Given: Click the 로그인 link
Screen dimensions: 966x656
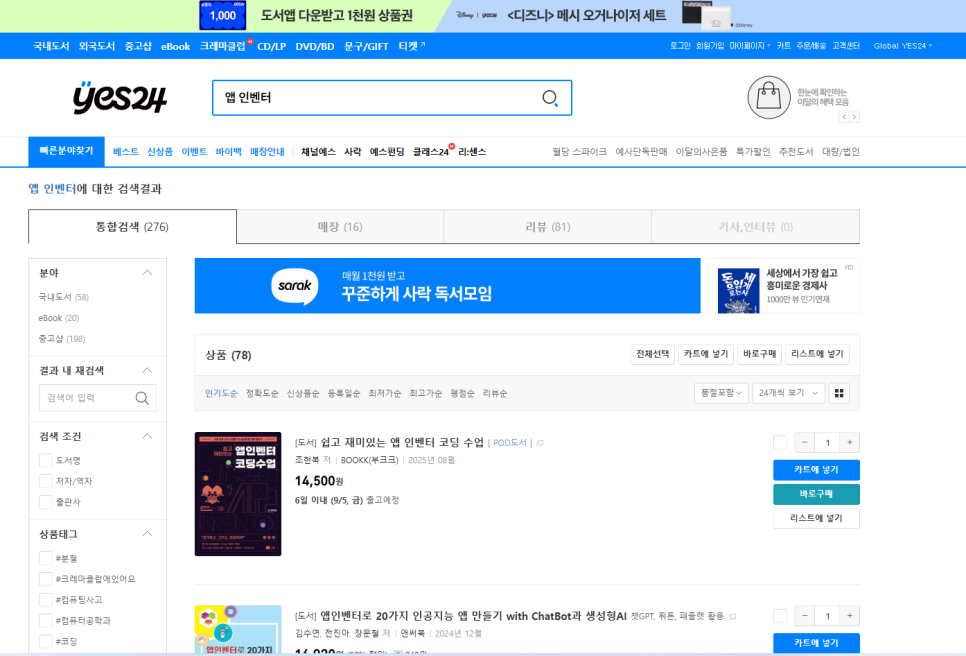Looking at the screenshot, I should pos(680,46).
